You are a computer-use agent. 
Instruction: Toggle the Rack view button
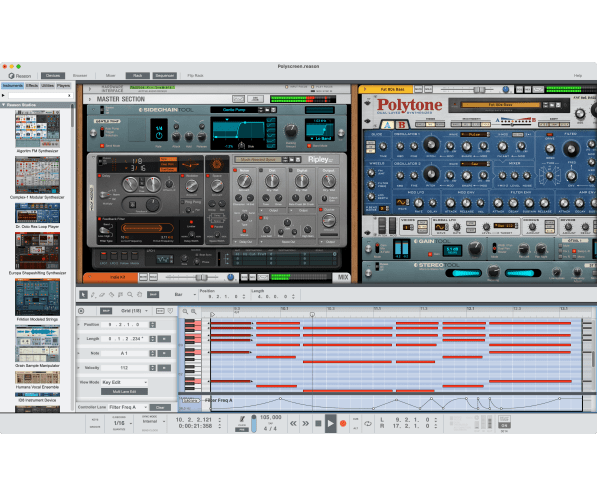tap(137, 76)
